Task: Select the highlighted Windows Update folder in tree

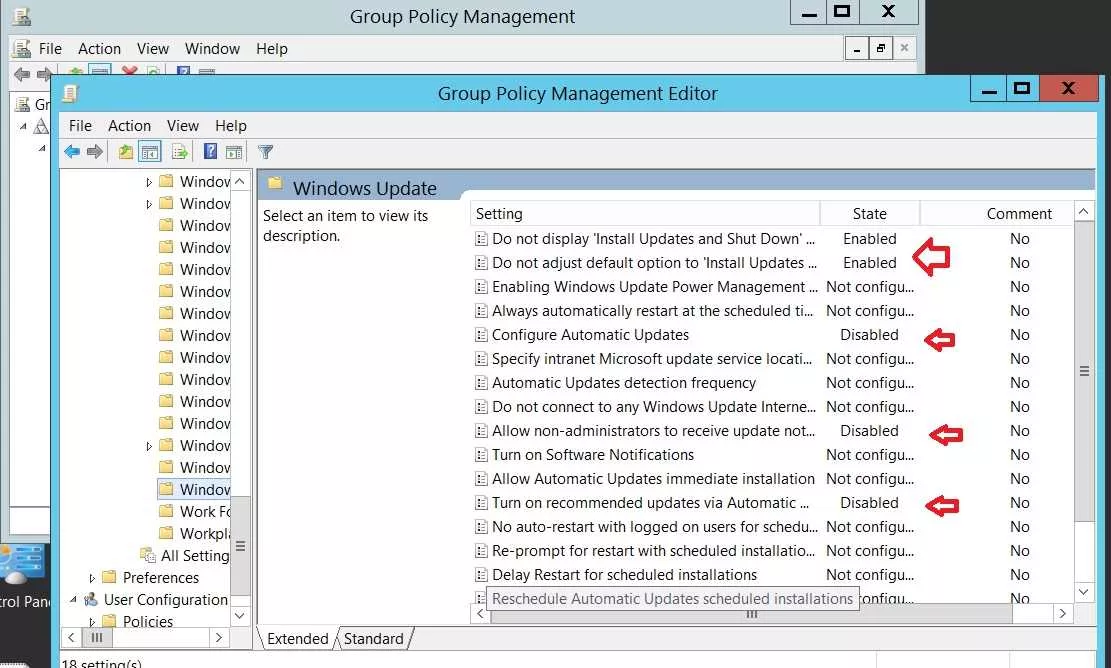Action: click(194, 489)
